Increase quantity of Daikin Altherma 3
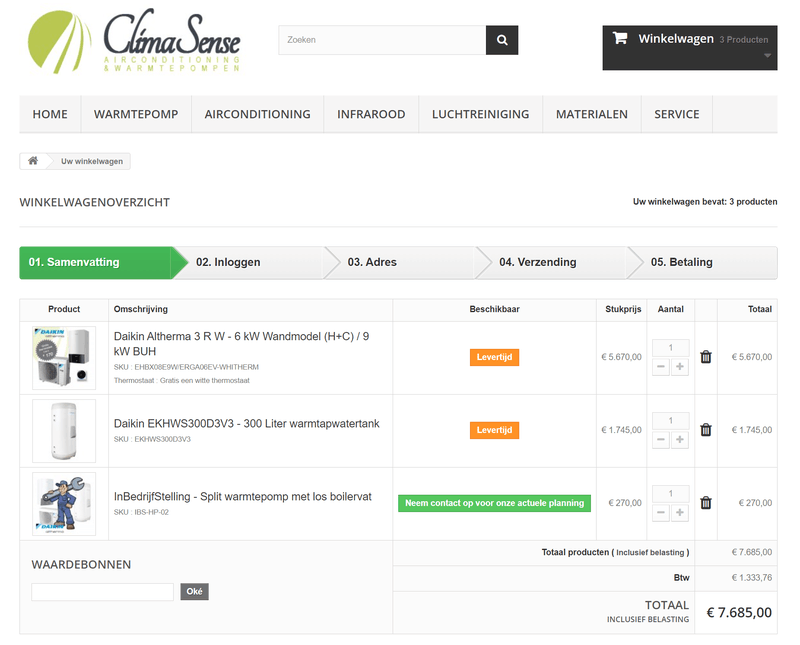 (680, 366)
